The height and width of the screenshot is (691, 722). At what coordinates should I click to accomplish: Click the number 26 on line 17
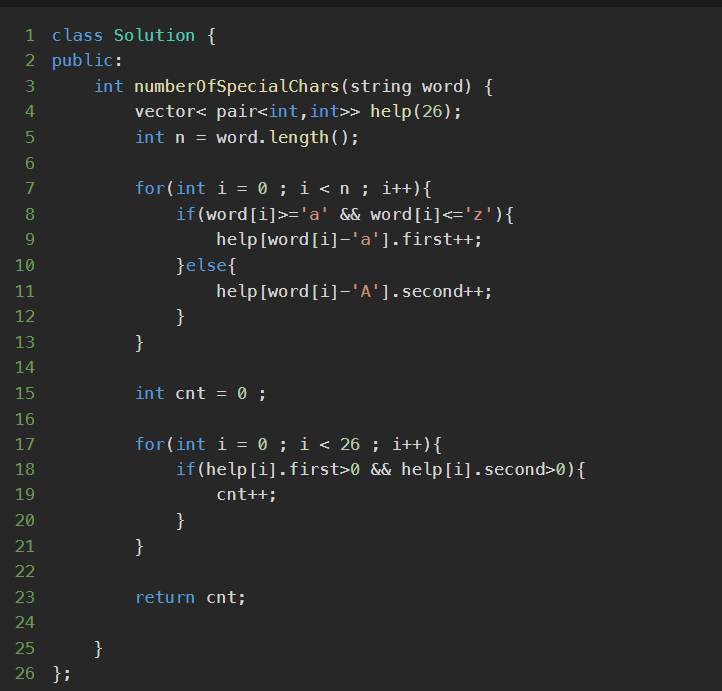pos(350,444)
